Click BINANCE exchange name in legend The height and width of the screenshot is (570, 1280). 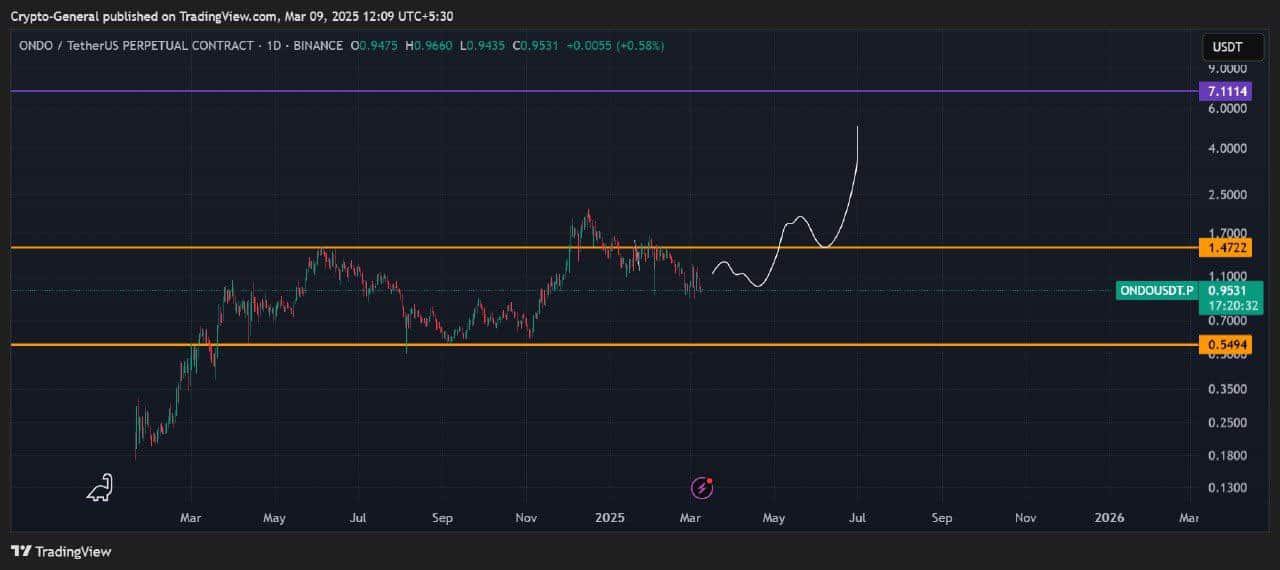pos(317,46)
